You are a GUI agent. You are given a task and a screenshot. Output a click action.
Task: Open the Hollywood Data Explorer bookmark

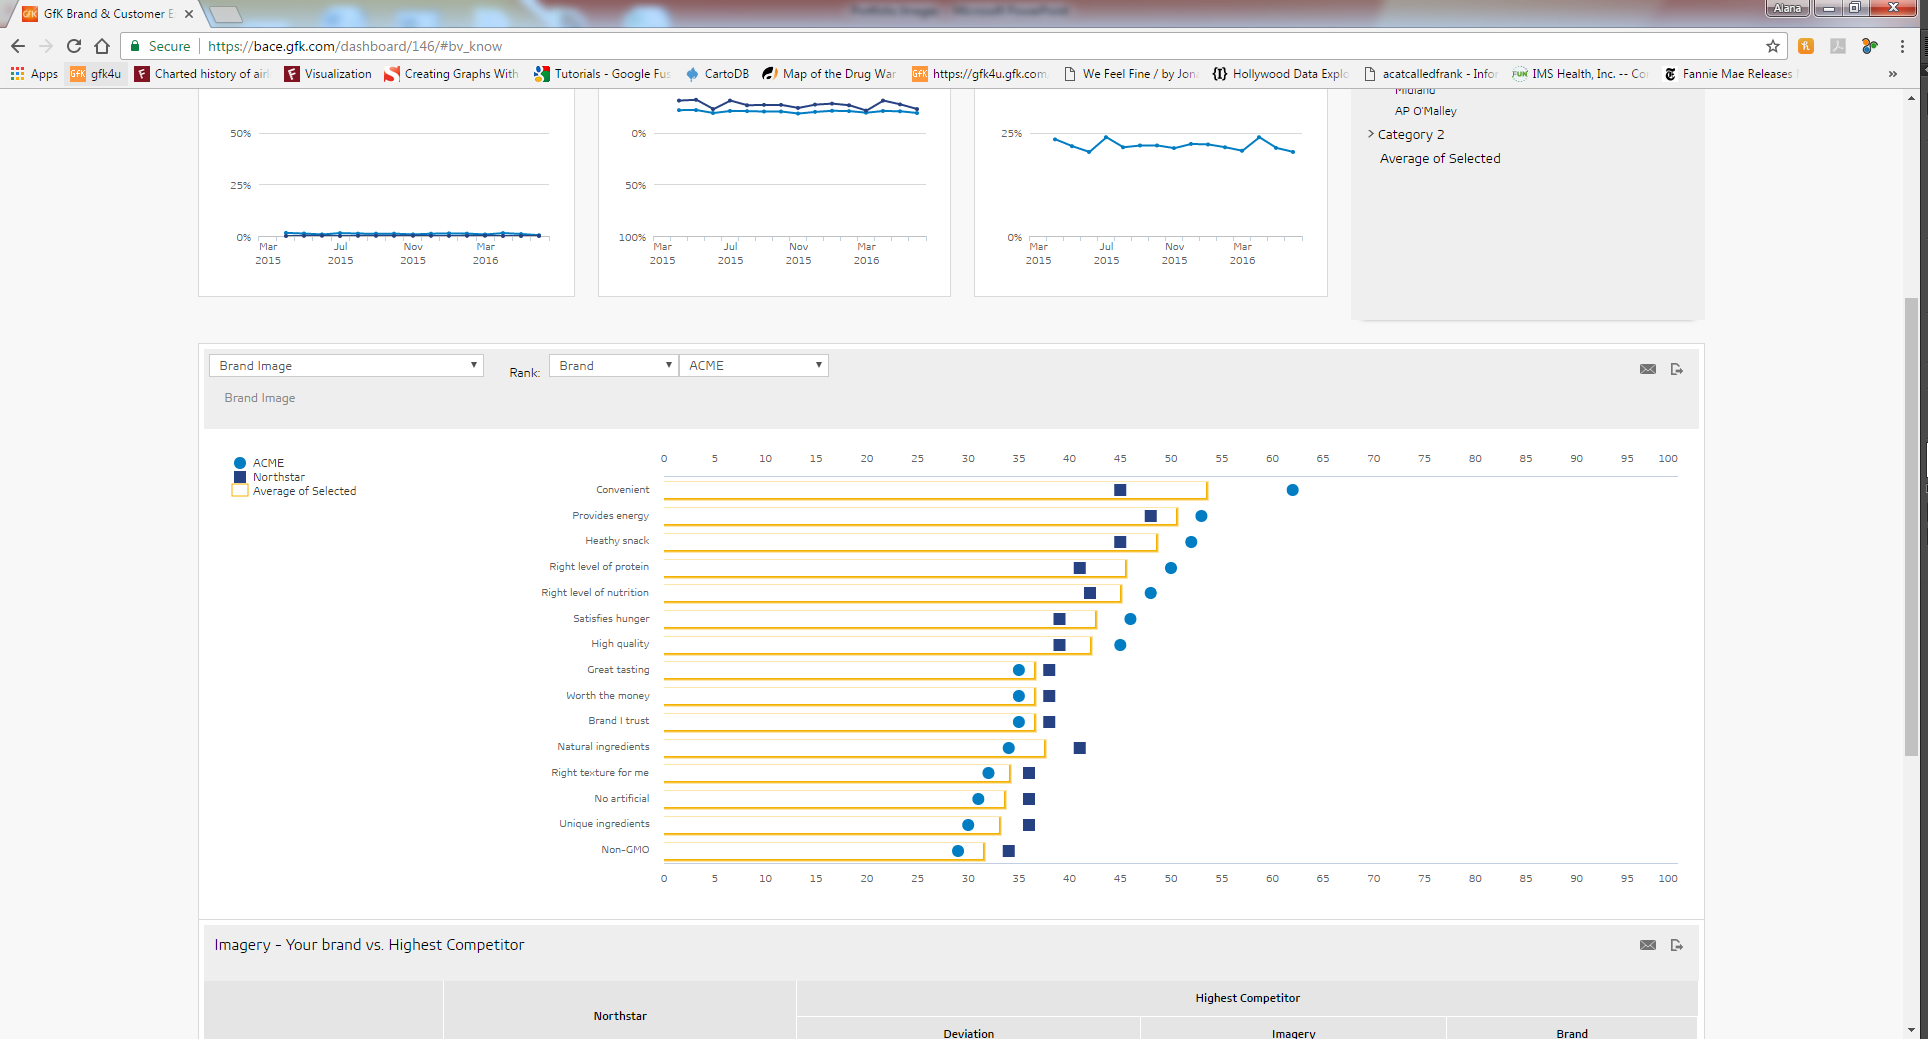coord(1280,74)
